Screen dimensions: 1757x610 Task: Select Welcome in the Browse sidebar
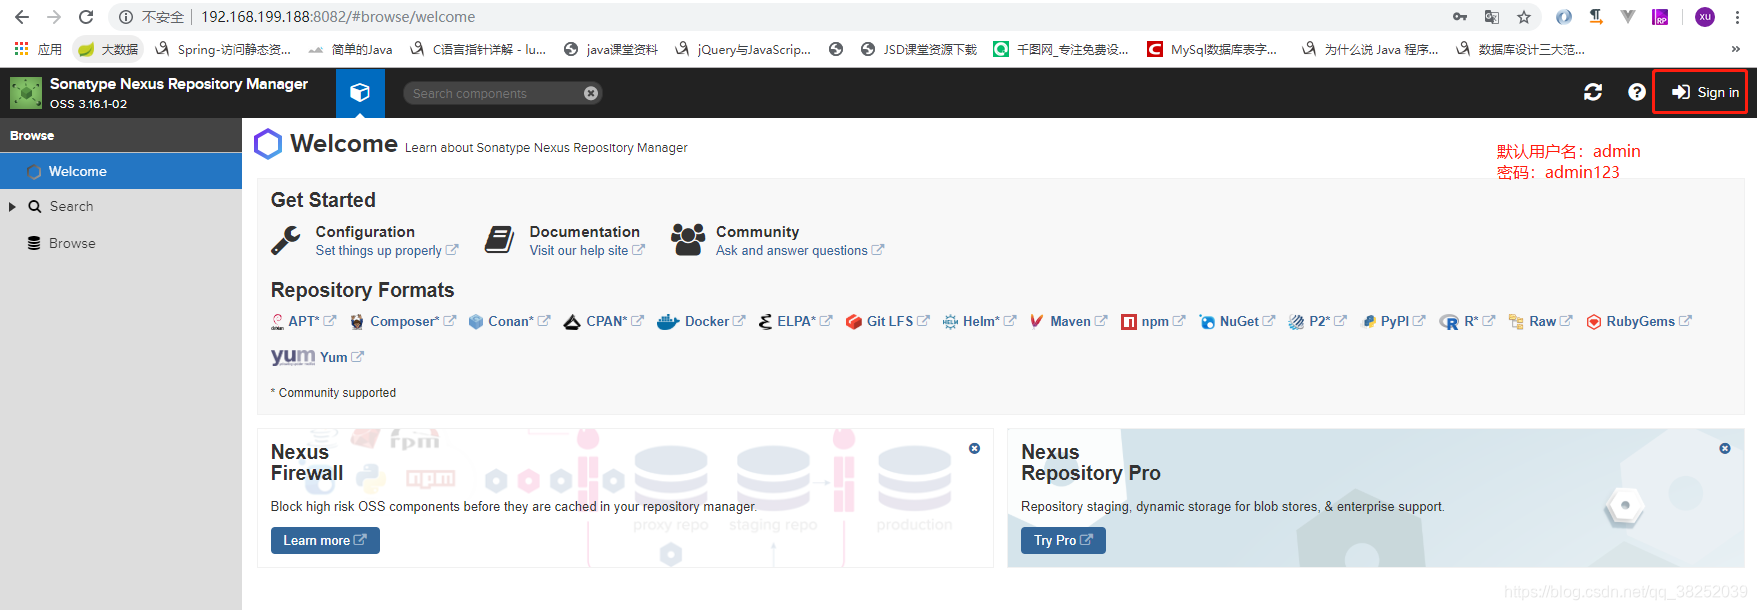pos(121,171)
